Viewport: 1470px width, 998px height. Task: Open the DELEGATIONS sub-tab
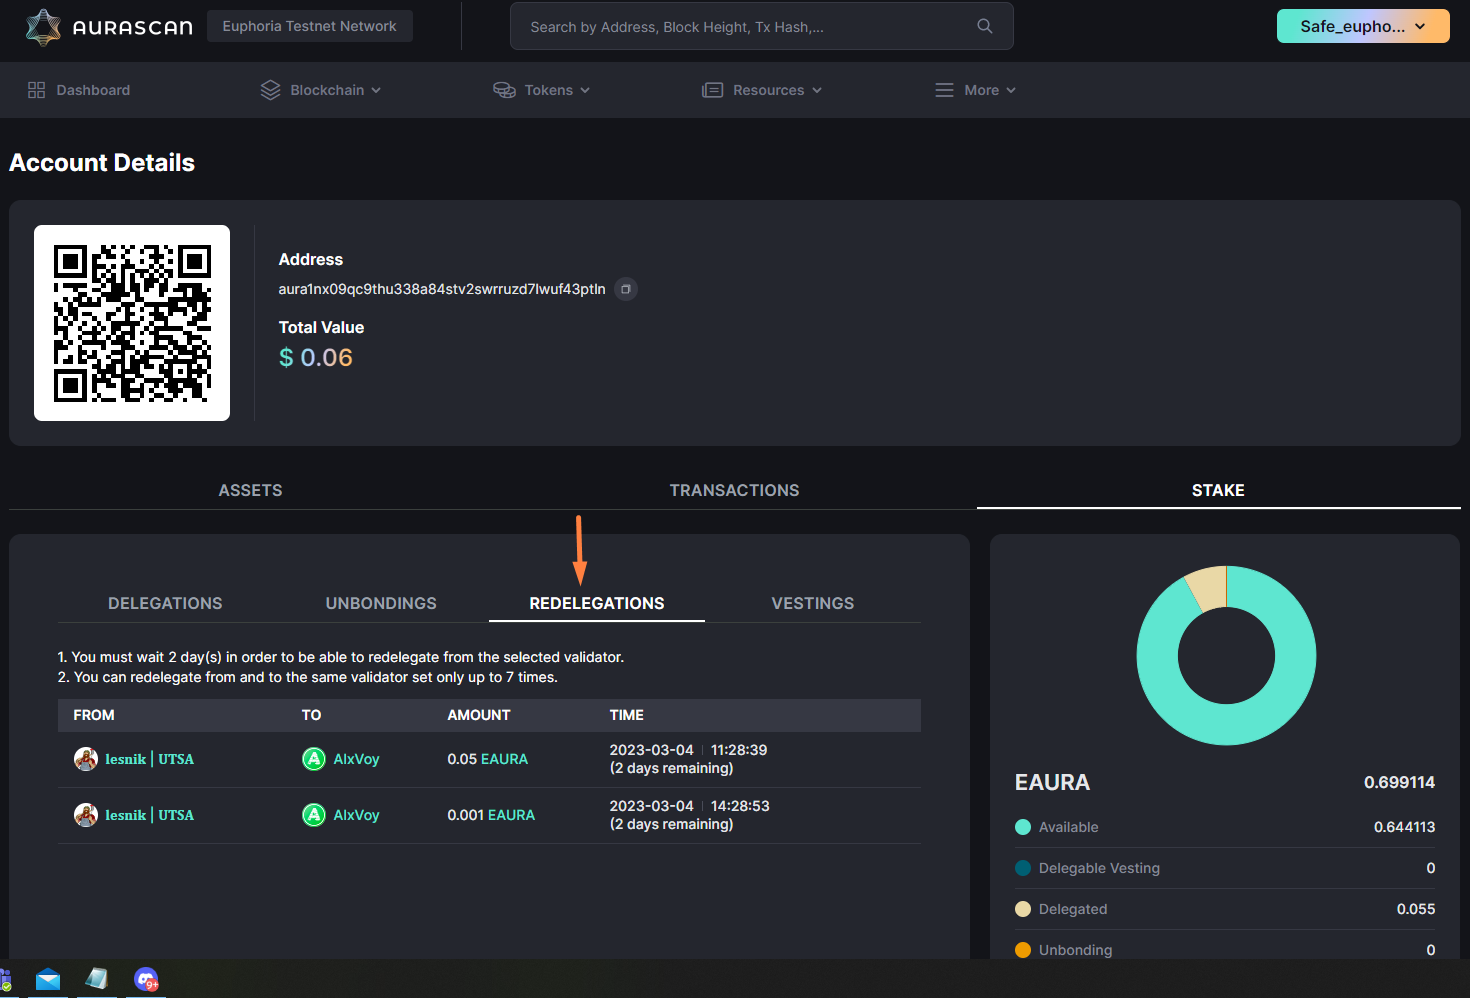(165, 603)
